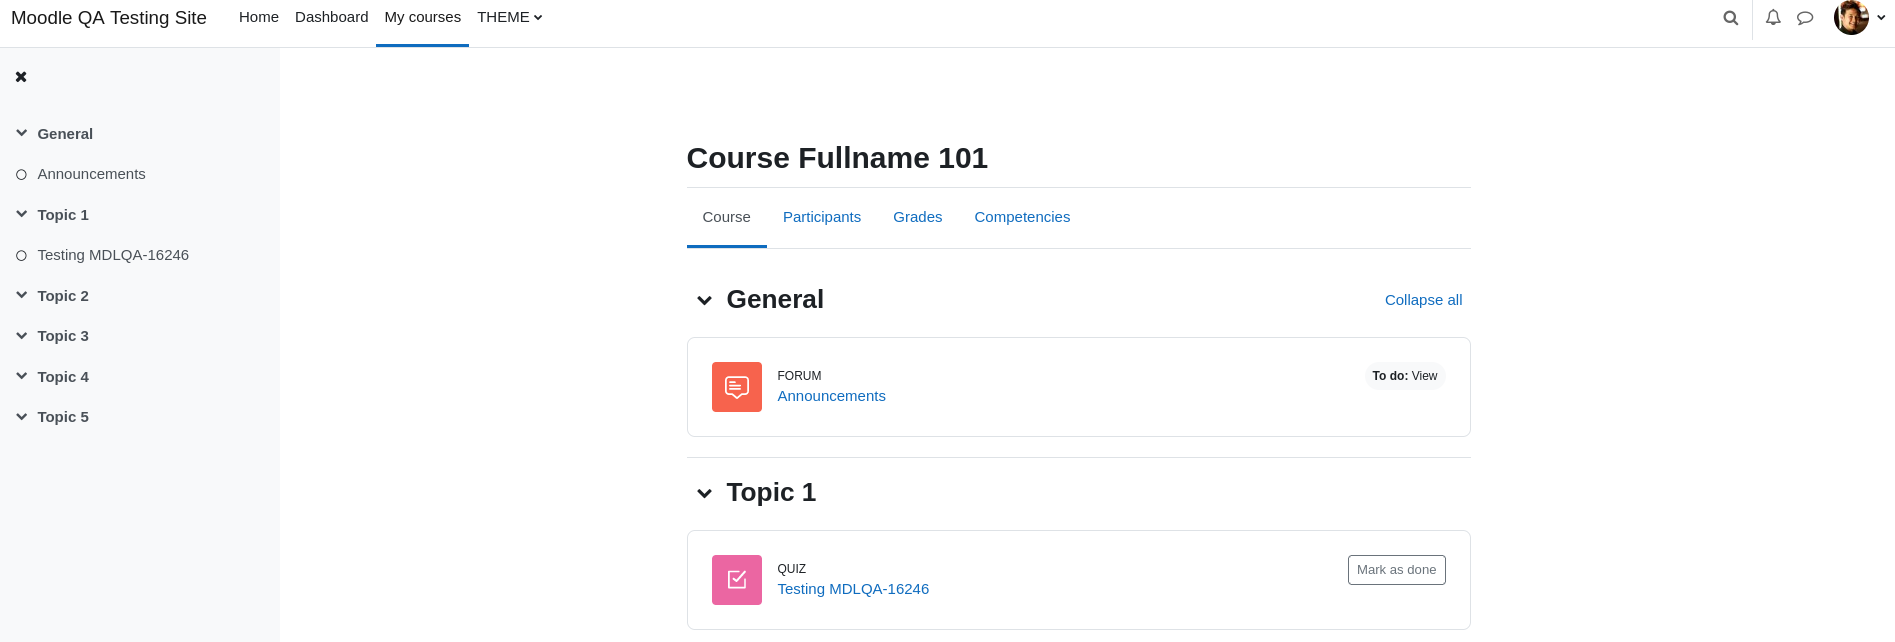Switch to the Participants tab
Image resolution: width=1895 pixels, height=642 pixels.
pyautogui.click(x=822, y=217)
